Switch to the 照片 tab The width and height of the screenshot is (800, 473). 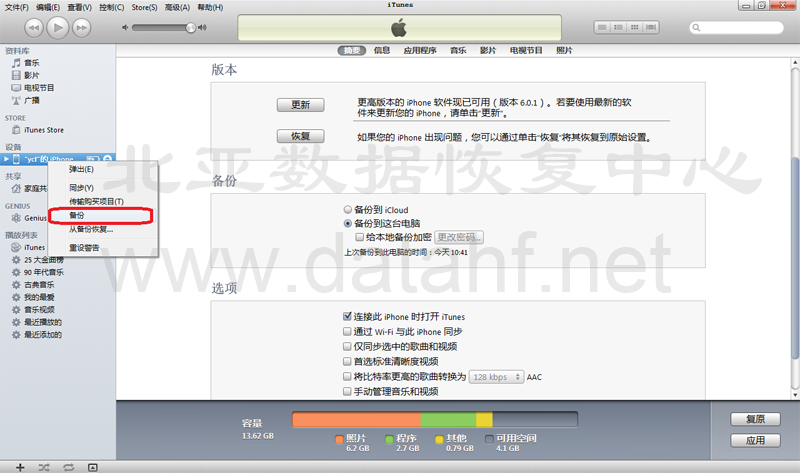tap(564, 50)
